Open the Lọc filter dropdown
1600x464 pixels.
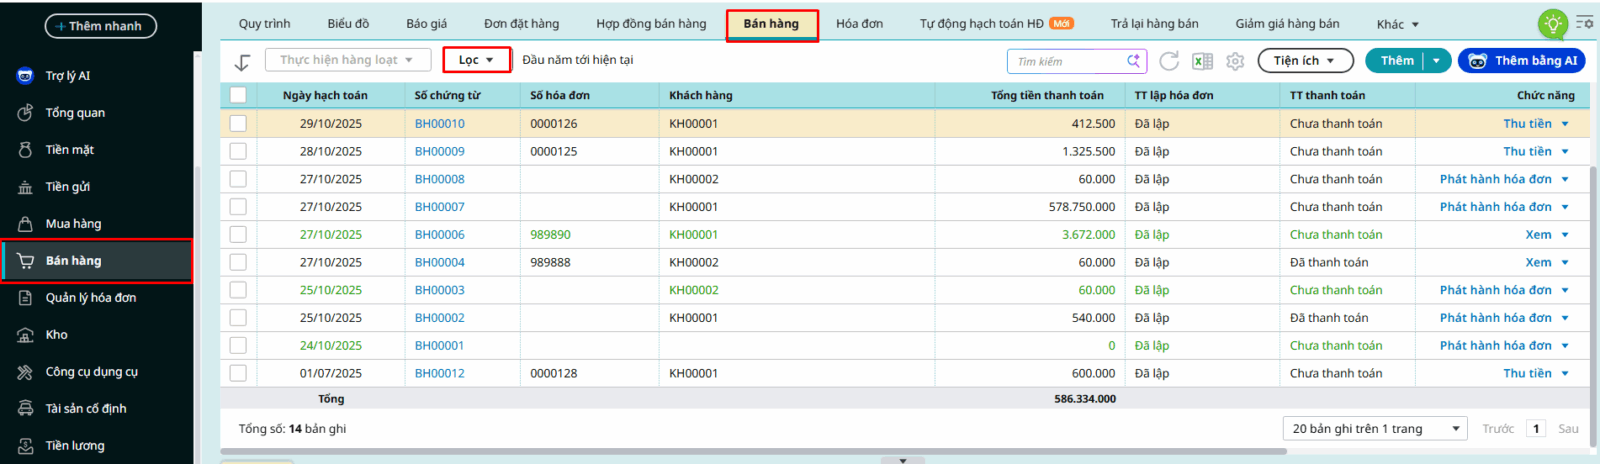pos(476,60)
